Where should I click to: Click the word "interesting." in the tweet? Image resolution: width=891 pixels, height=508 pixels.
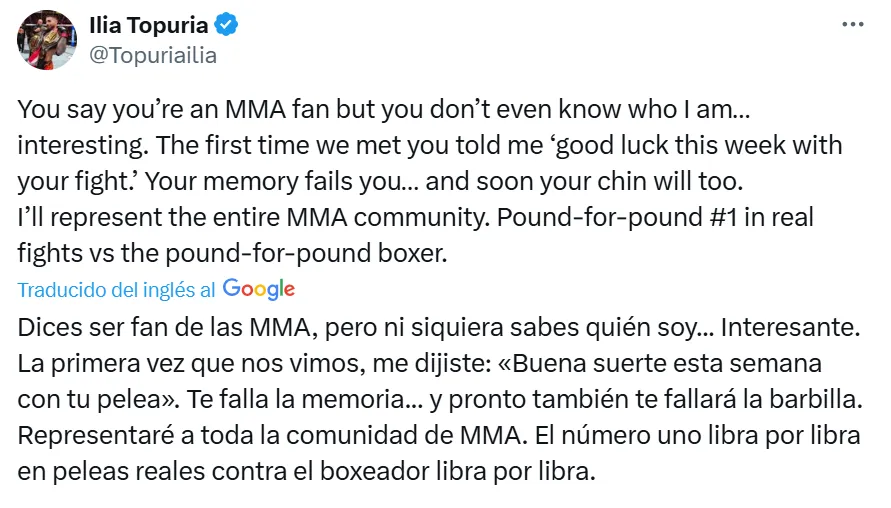click(x=79, y=145)
